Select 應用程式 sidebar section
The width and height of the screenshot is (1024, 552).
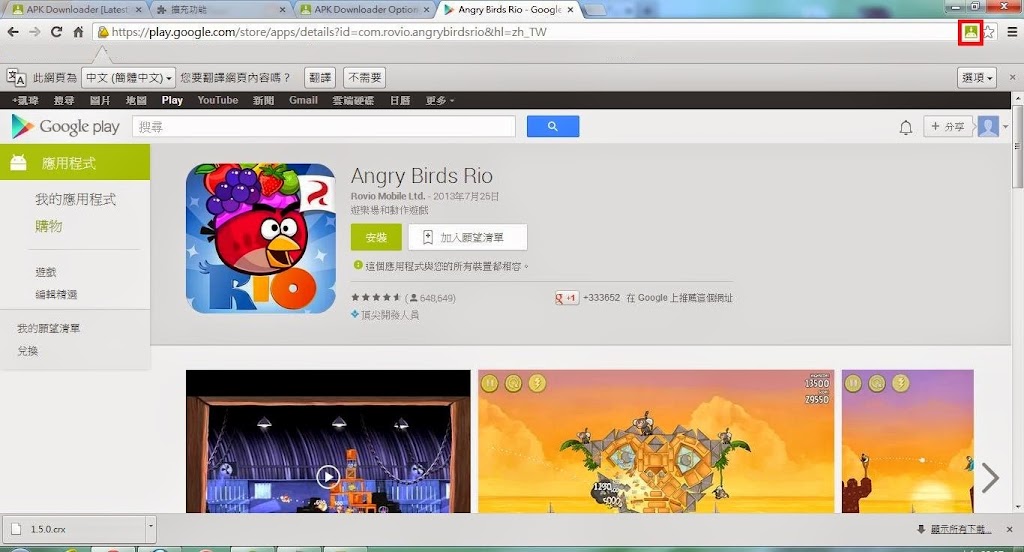click(75, 163)
